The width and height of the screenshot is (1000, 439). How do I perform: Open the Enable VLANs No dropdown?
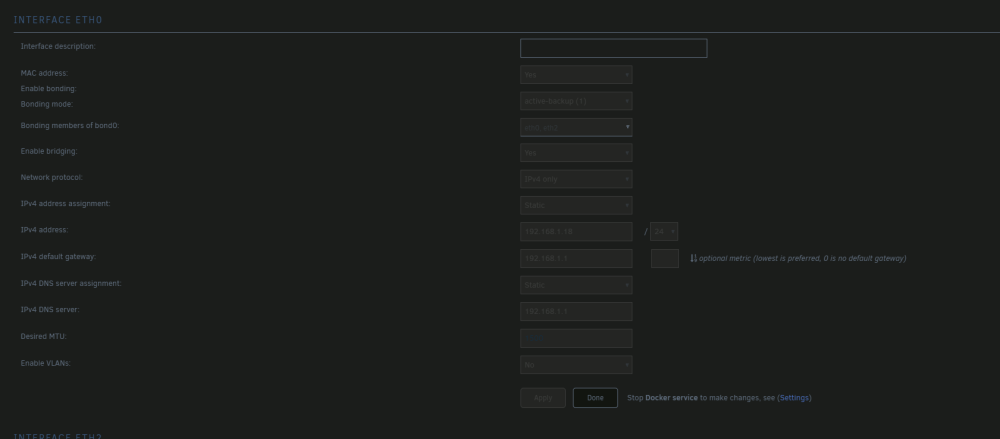576,365
